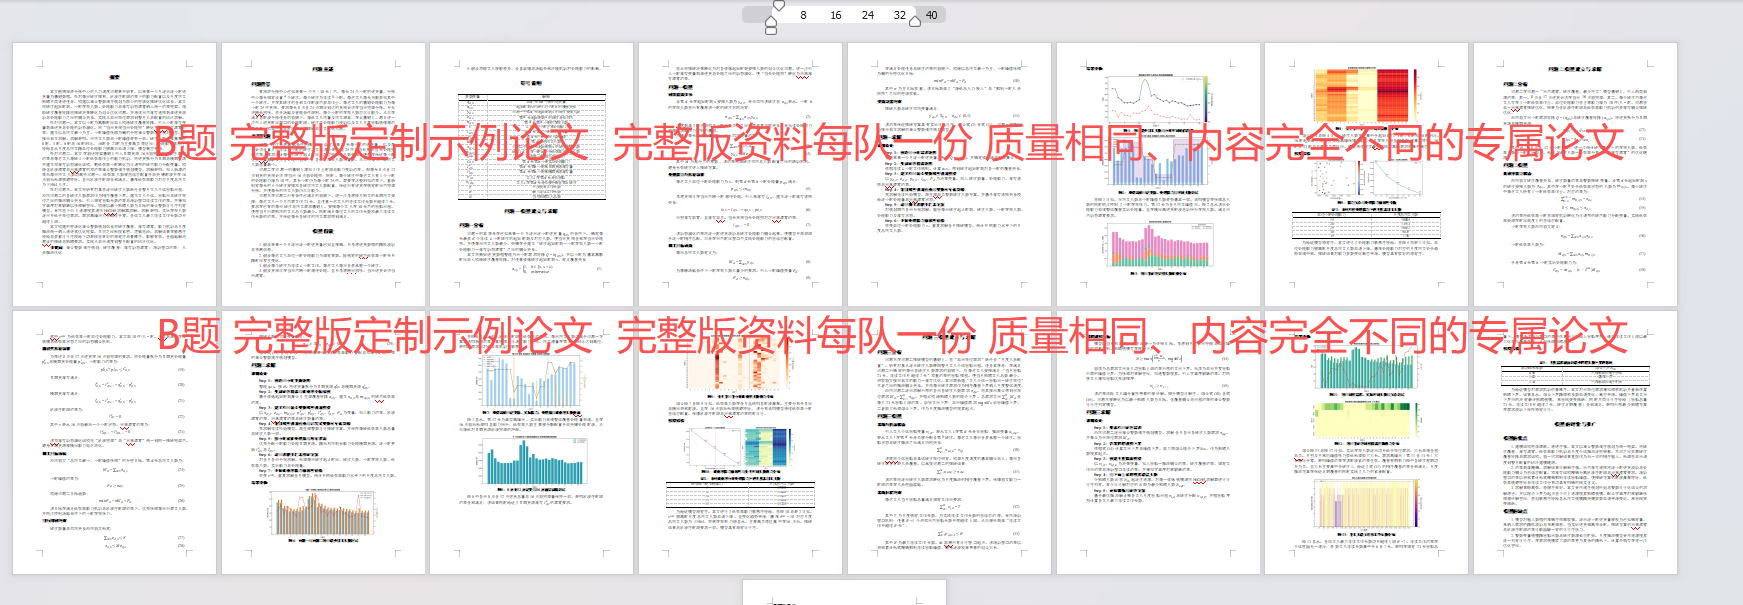Open the top-row page with the red-orange heatmap
Image resolution: width=1743 pixels, height=605 pixels.
tap(1367, 174)
